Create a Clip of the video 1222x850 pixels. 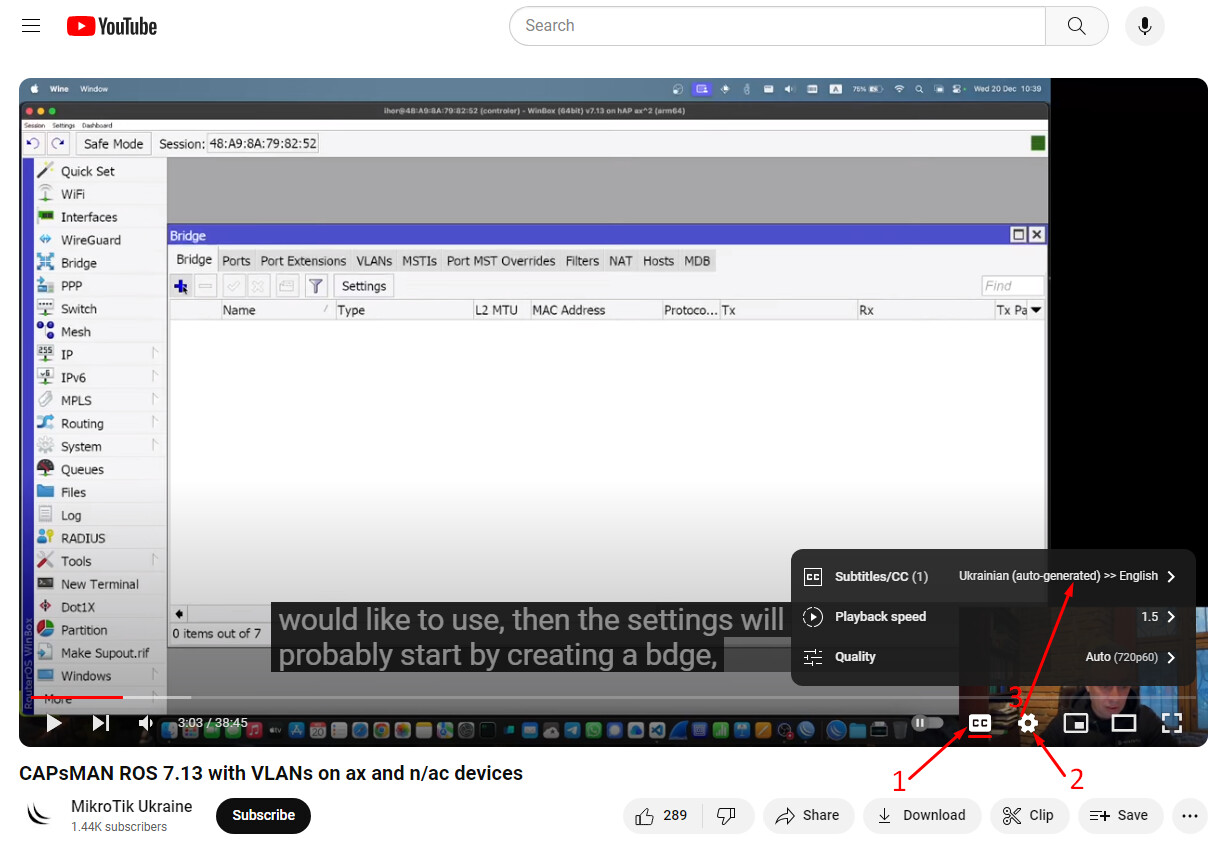1029,815
